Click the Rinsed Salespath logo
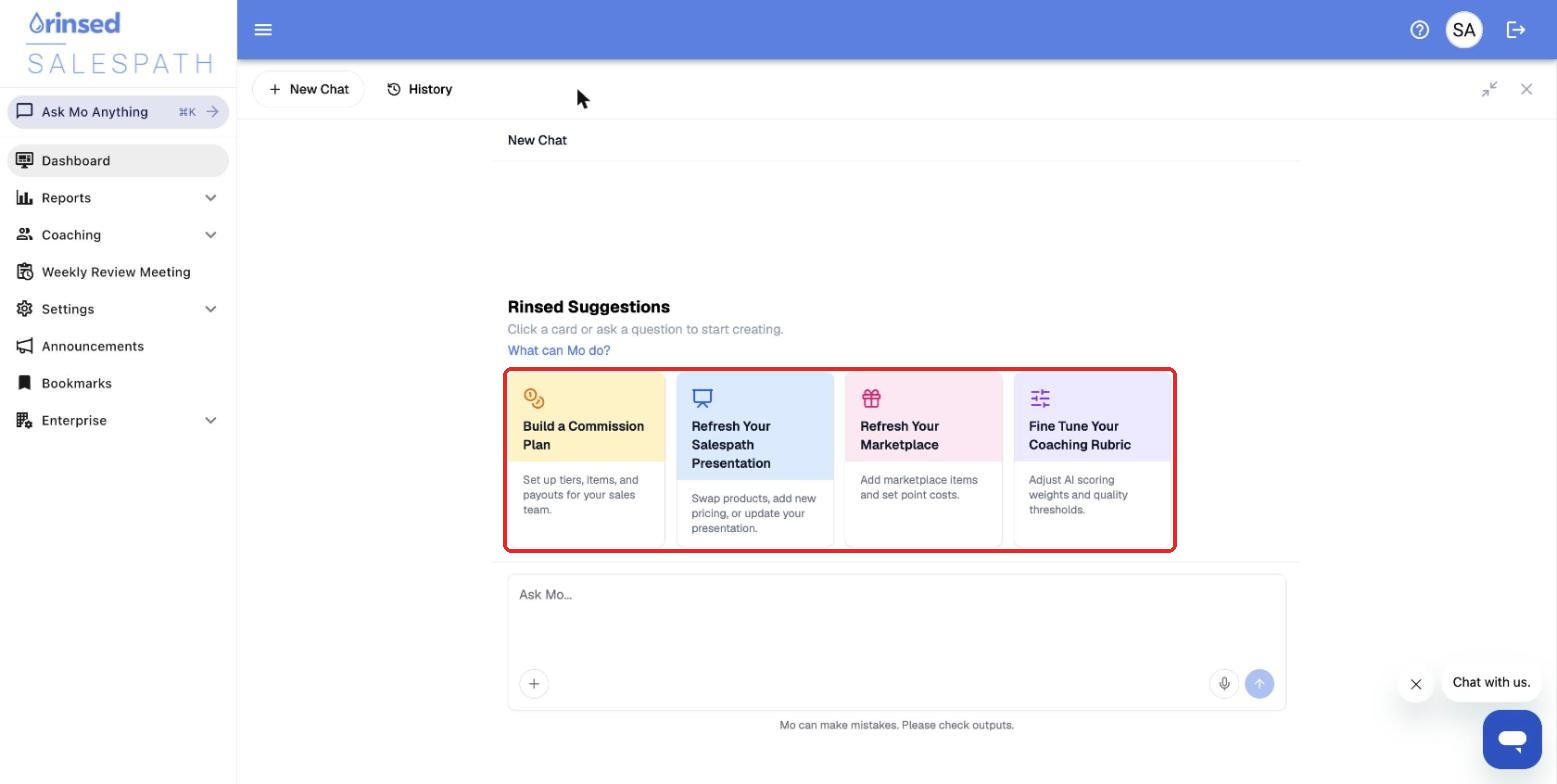 [120, 43]
